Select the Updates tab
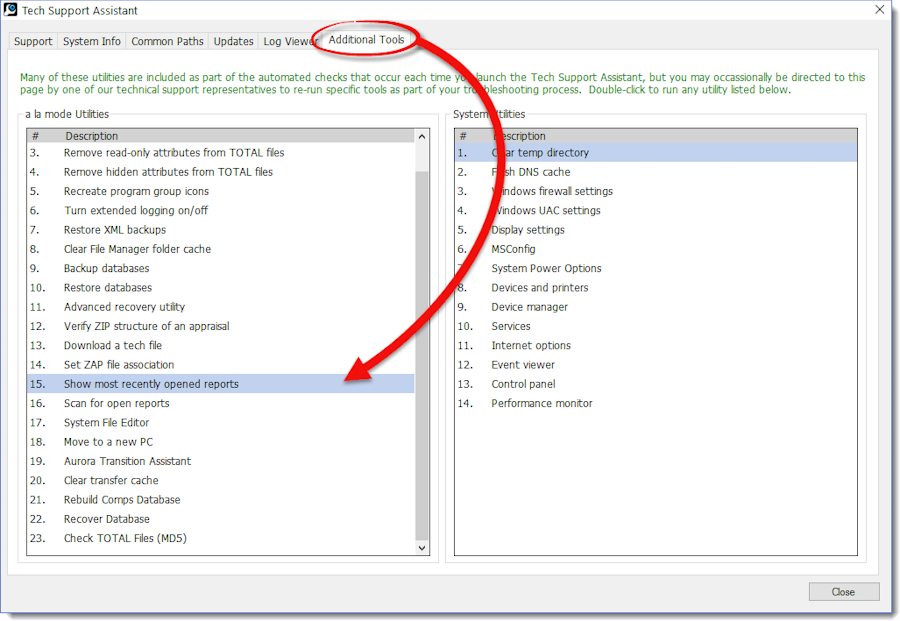Viewport: 900px width, 621px height. pyautogui.click(x=233, y=41)
